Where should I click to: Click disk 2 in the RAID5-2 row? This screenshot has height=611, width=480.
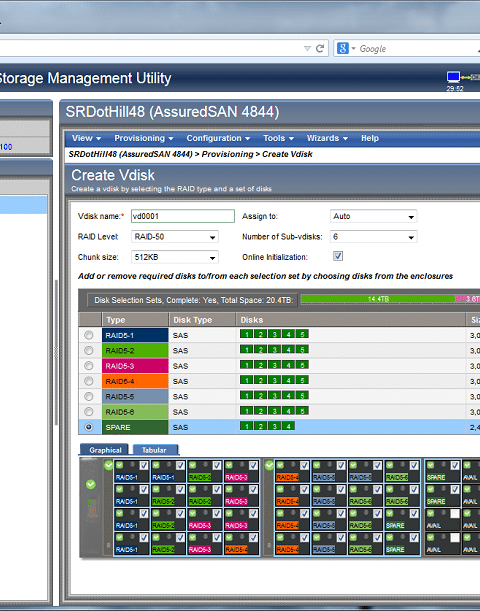260,349
